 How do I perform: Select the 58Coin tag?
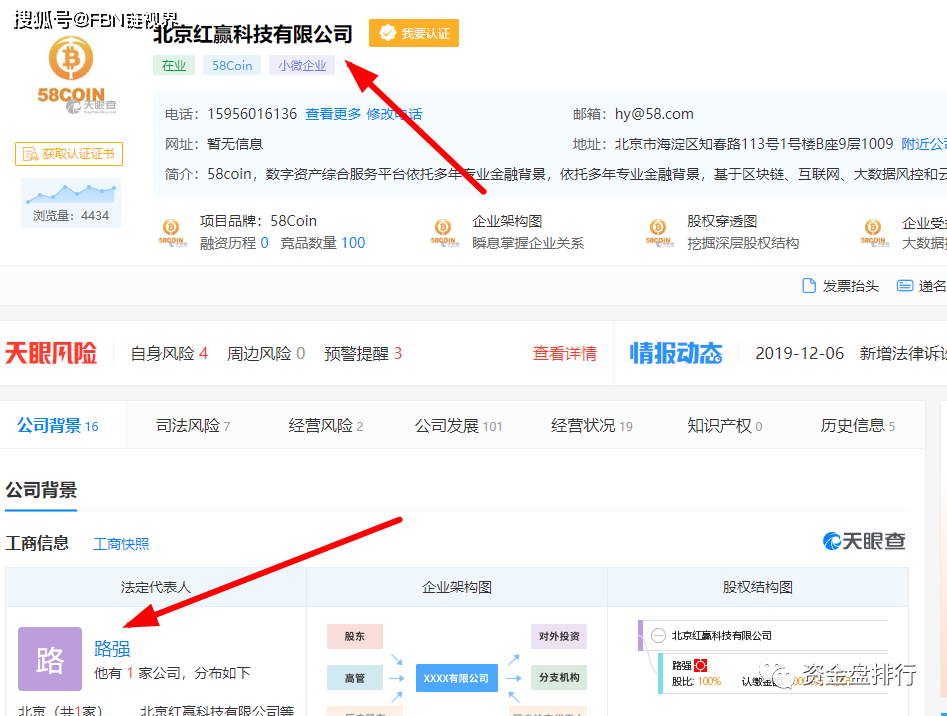click(232, 65)
